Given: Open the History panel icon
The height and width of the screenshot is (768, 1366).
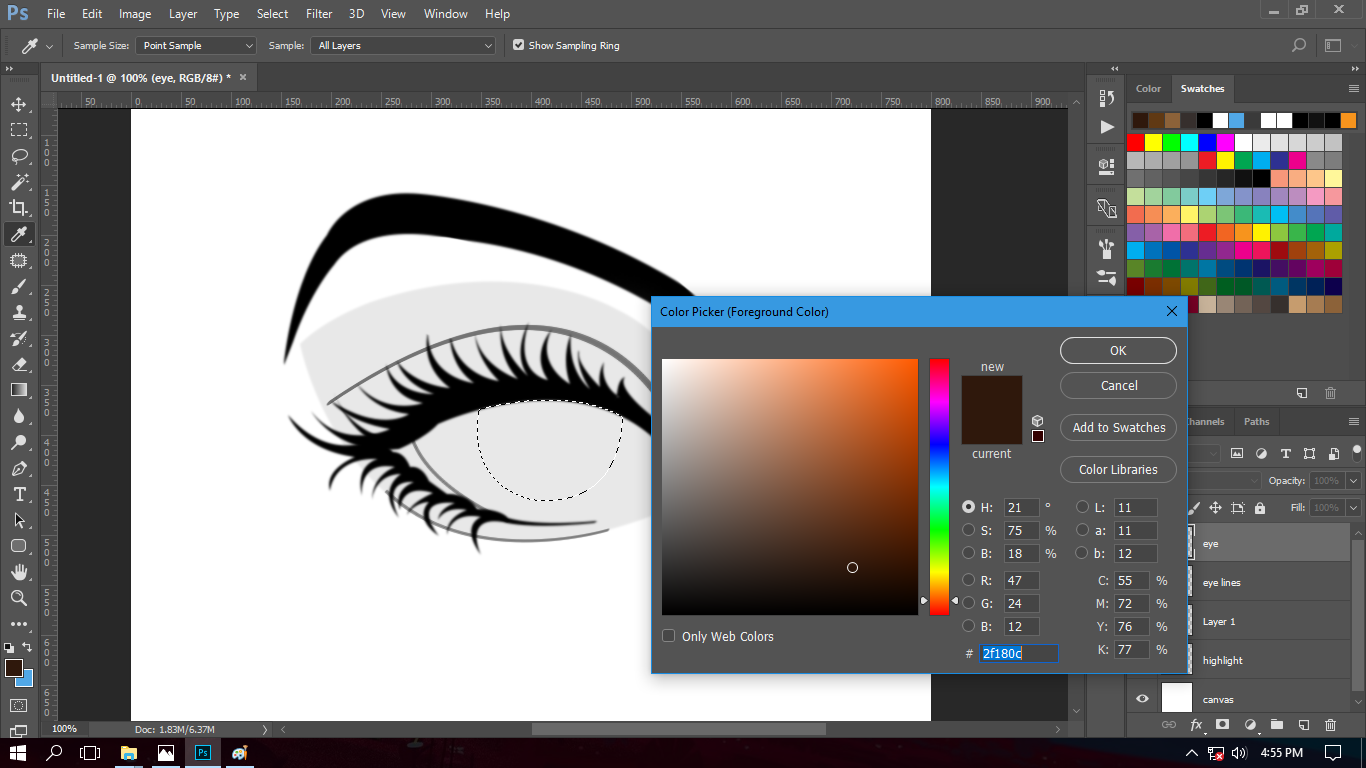Looking at the screenshot, I should point(1106,98).
